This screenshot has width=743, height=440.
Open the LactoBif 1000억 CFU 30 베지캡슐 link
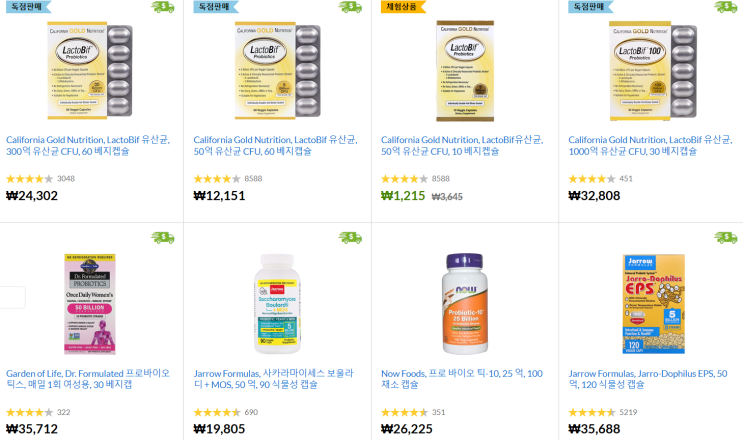point(650,145)
